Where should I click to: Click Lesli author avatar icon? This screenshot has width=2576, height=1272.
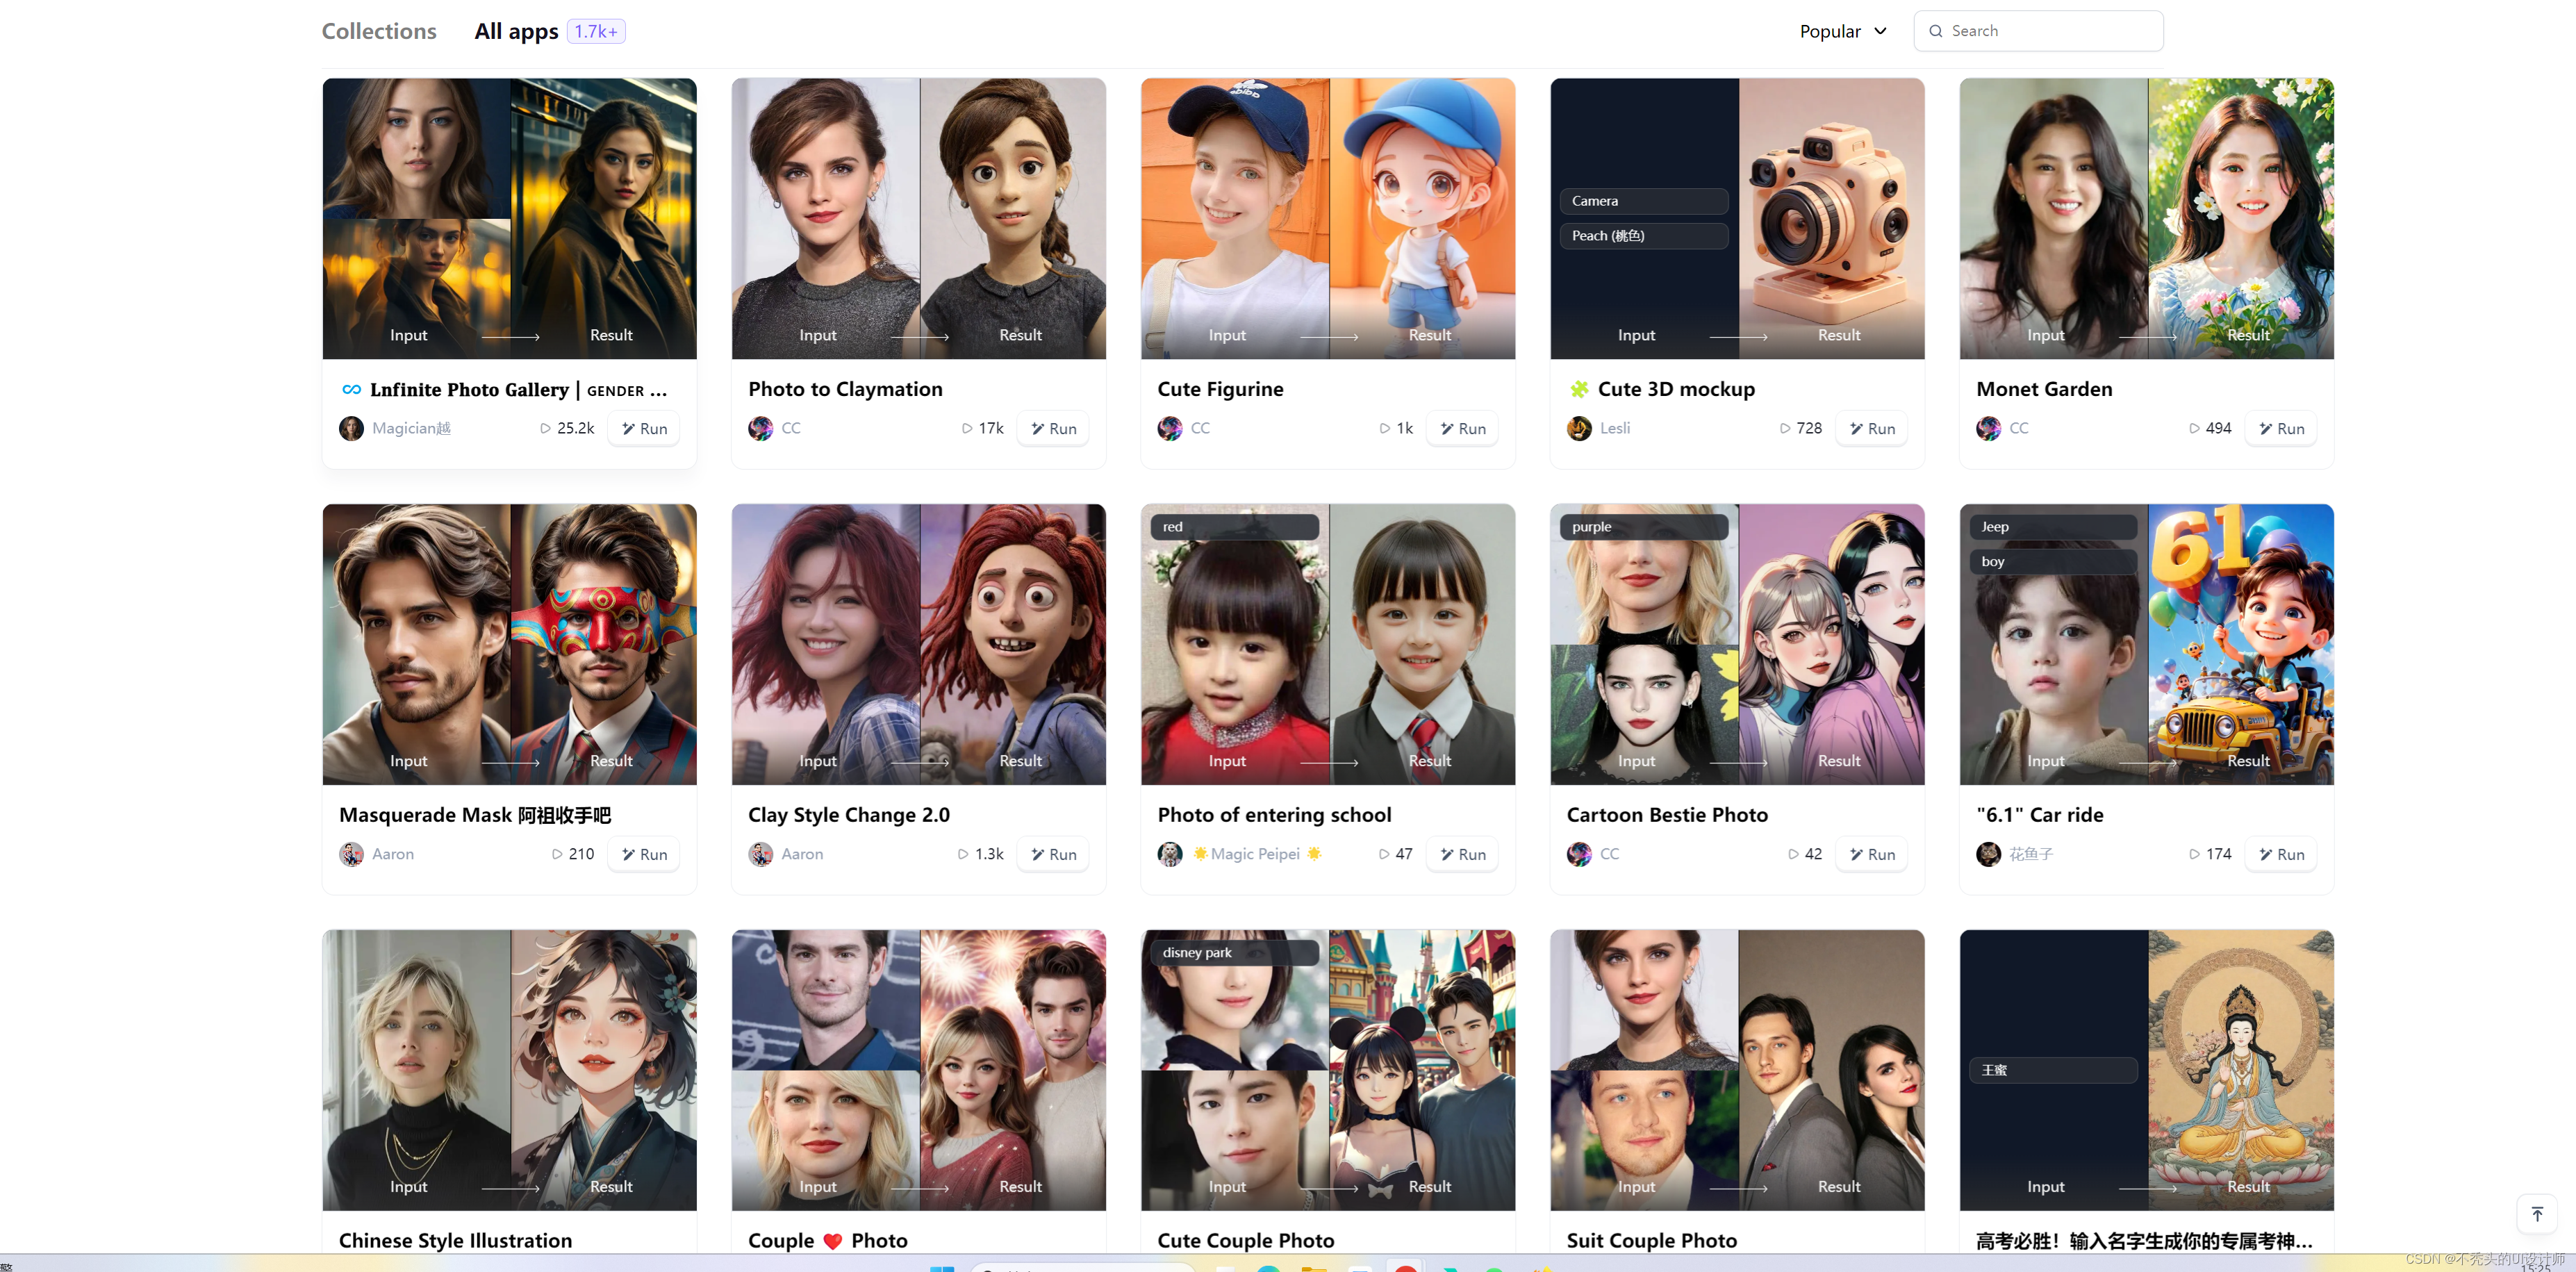click(1579, 429)
